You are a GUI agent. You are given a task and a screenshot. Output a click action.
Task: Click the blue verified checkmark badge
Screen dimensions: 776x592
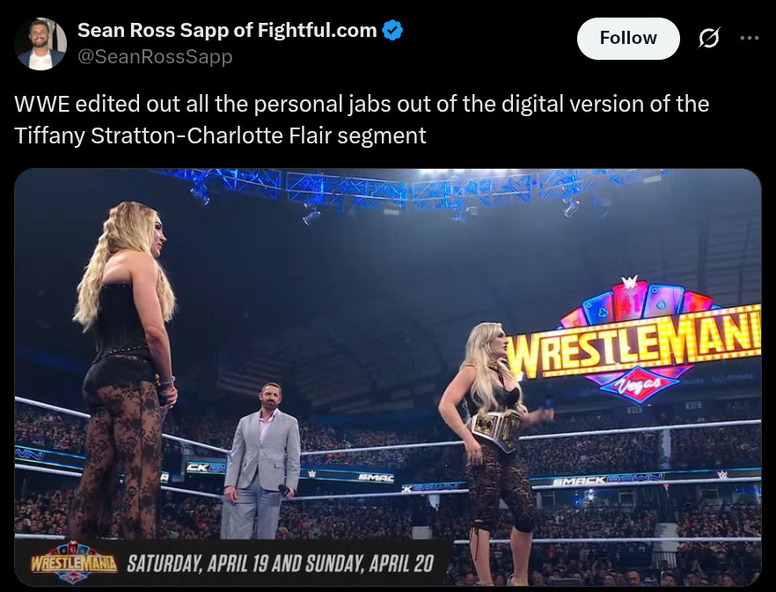click(393, 30)
